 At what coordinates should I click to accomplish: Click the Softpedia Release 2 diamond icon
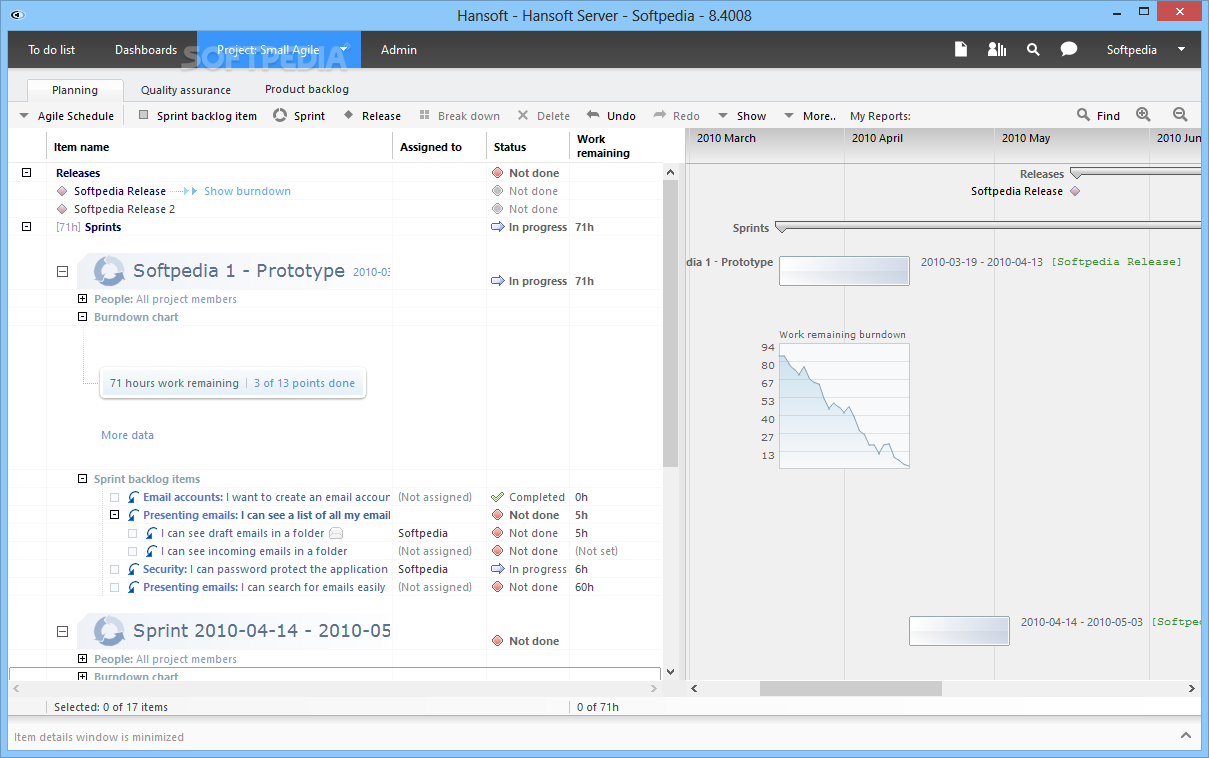(62, 209)
